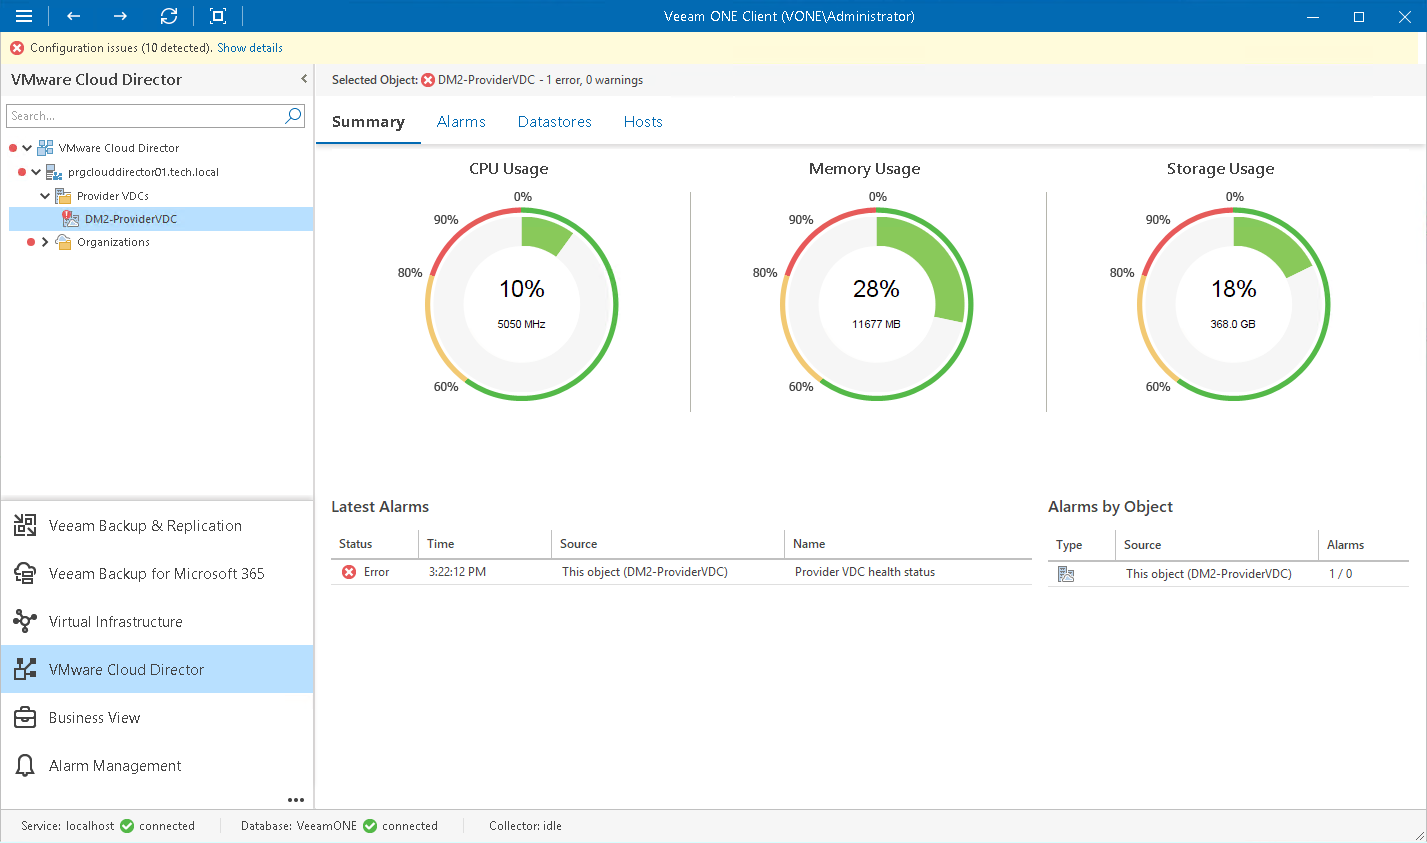Expand the Organizations node
1427x843 pixels.
click(45, 242)
